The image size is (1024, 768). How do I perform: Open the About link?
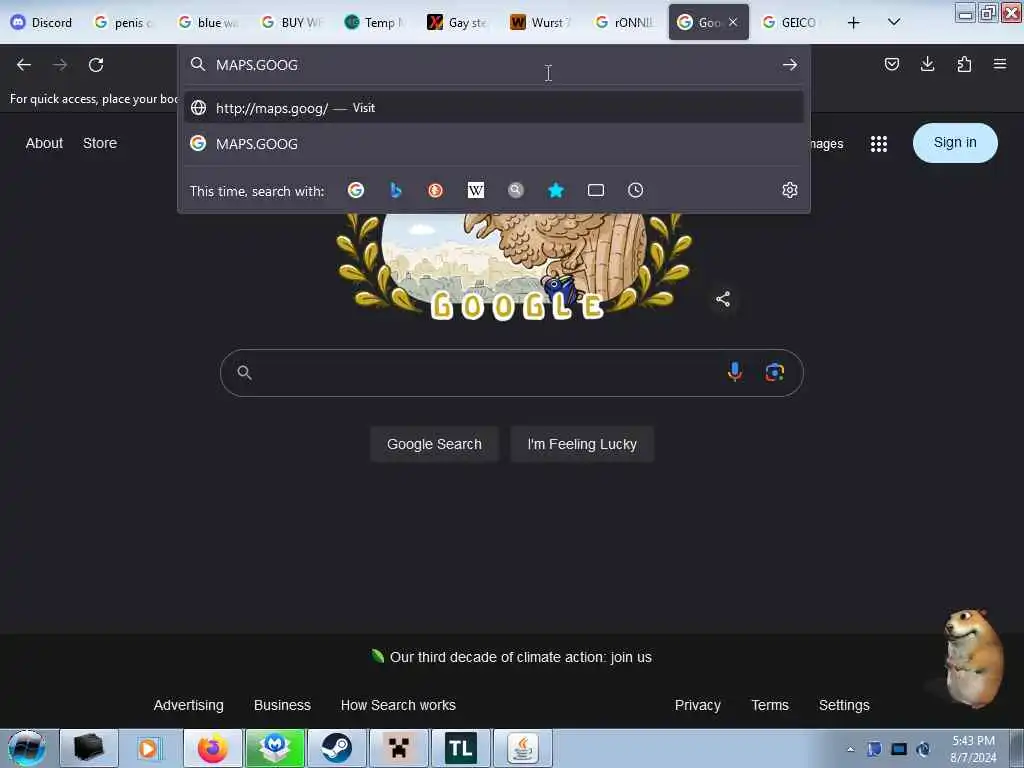click(44, 143)
